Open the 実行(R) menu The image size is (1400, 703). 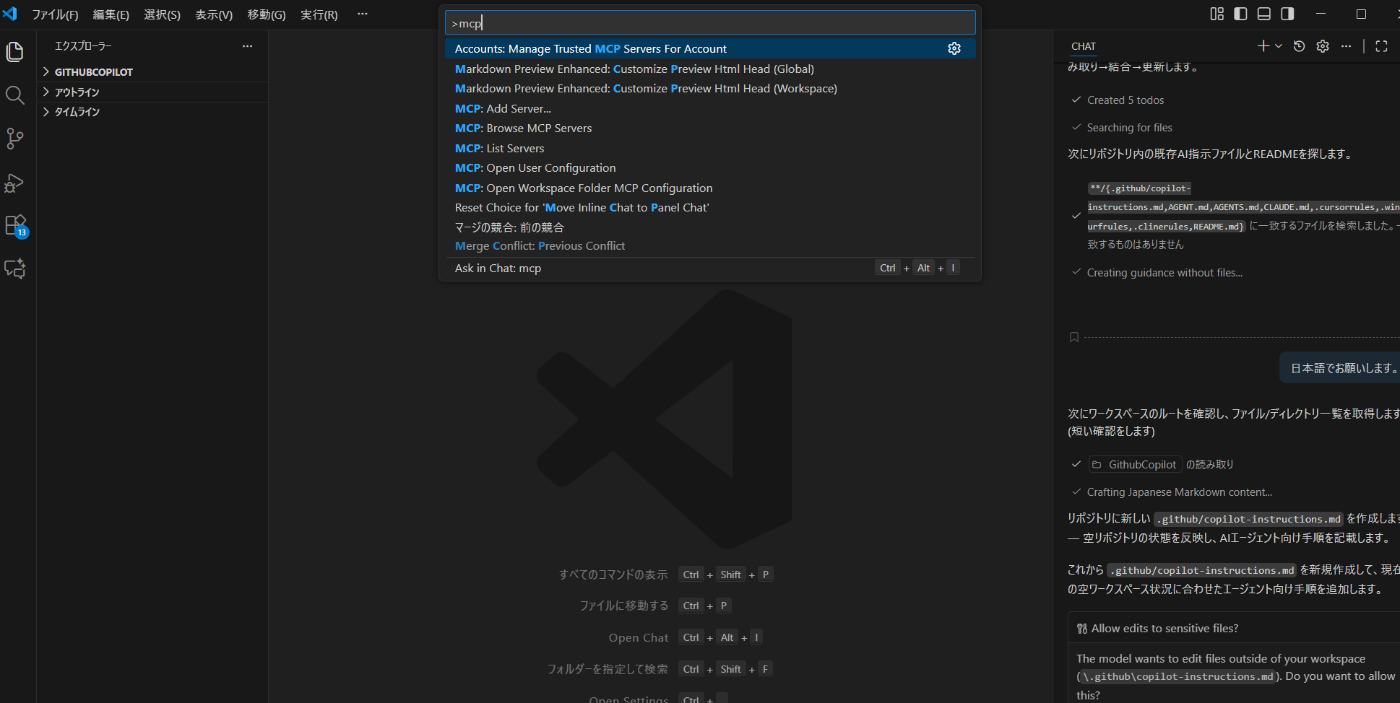[319, 15]
